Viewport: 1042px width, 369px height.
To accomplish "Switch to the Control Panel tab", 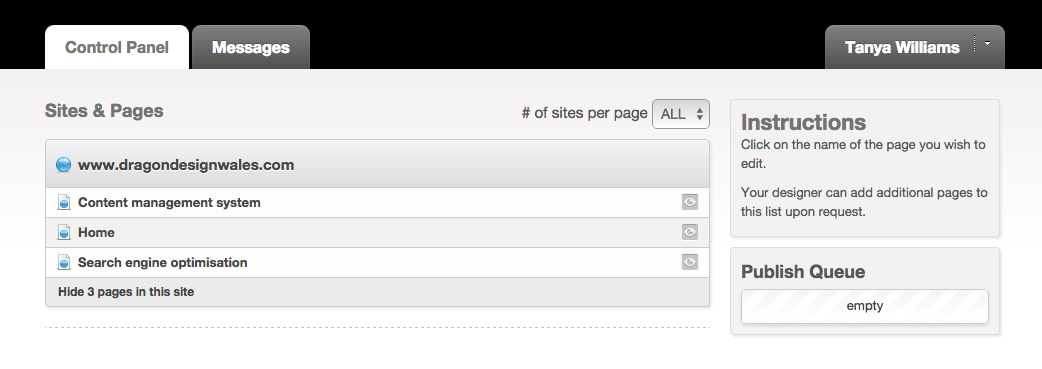I will (x=117, y=47).
